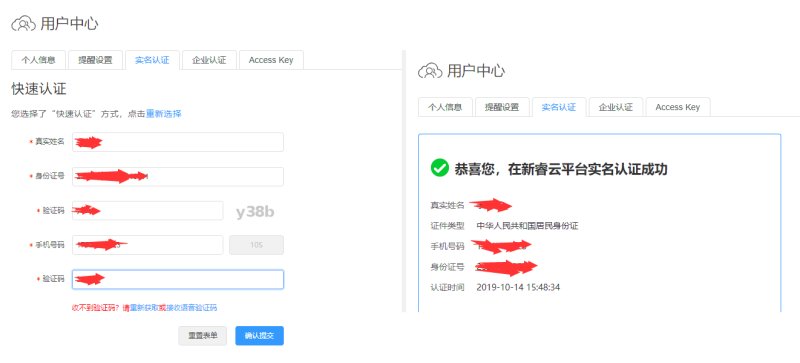Click the cloud user logo above the success panel
Viewport: 800px width, 363px height.
[430, 70]
